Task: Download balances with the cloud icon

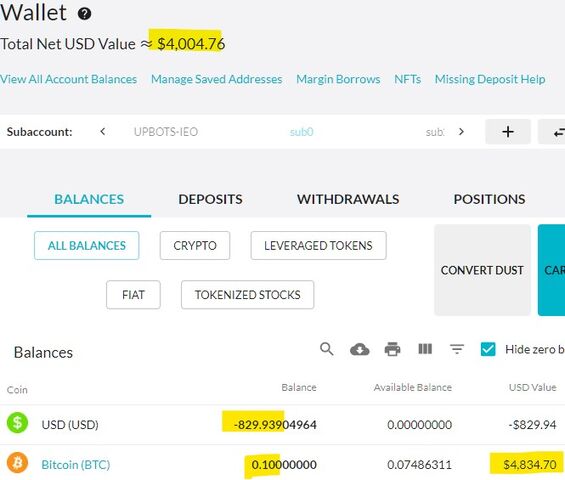Action: click(360, 349)
